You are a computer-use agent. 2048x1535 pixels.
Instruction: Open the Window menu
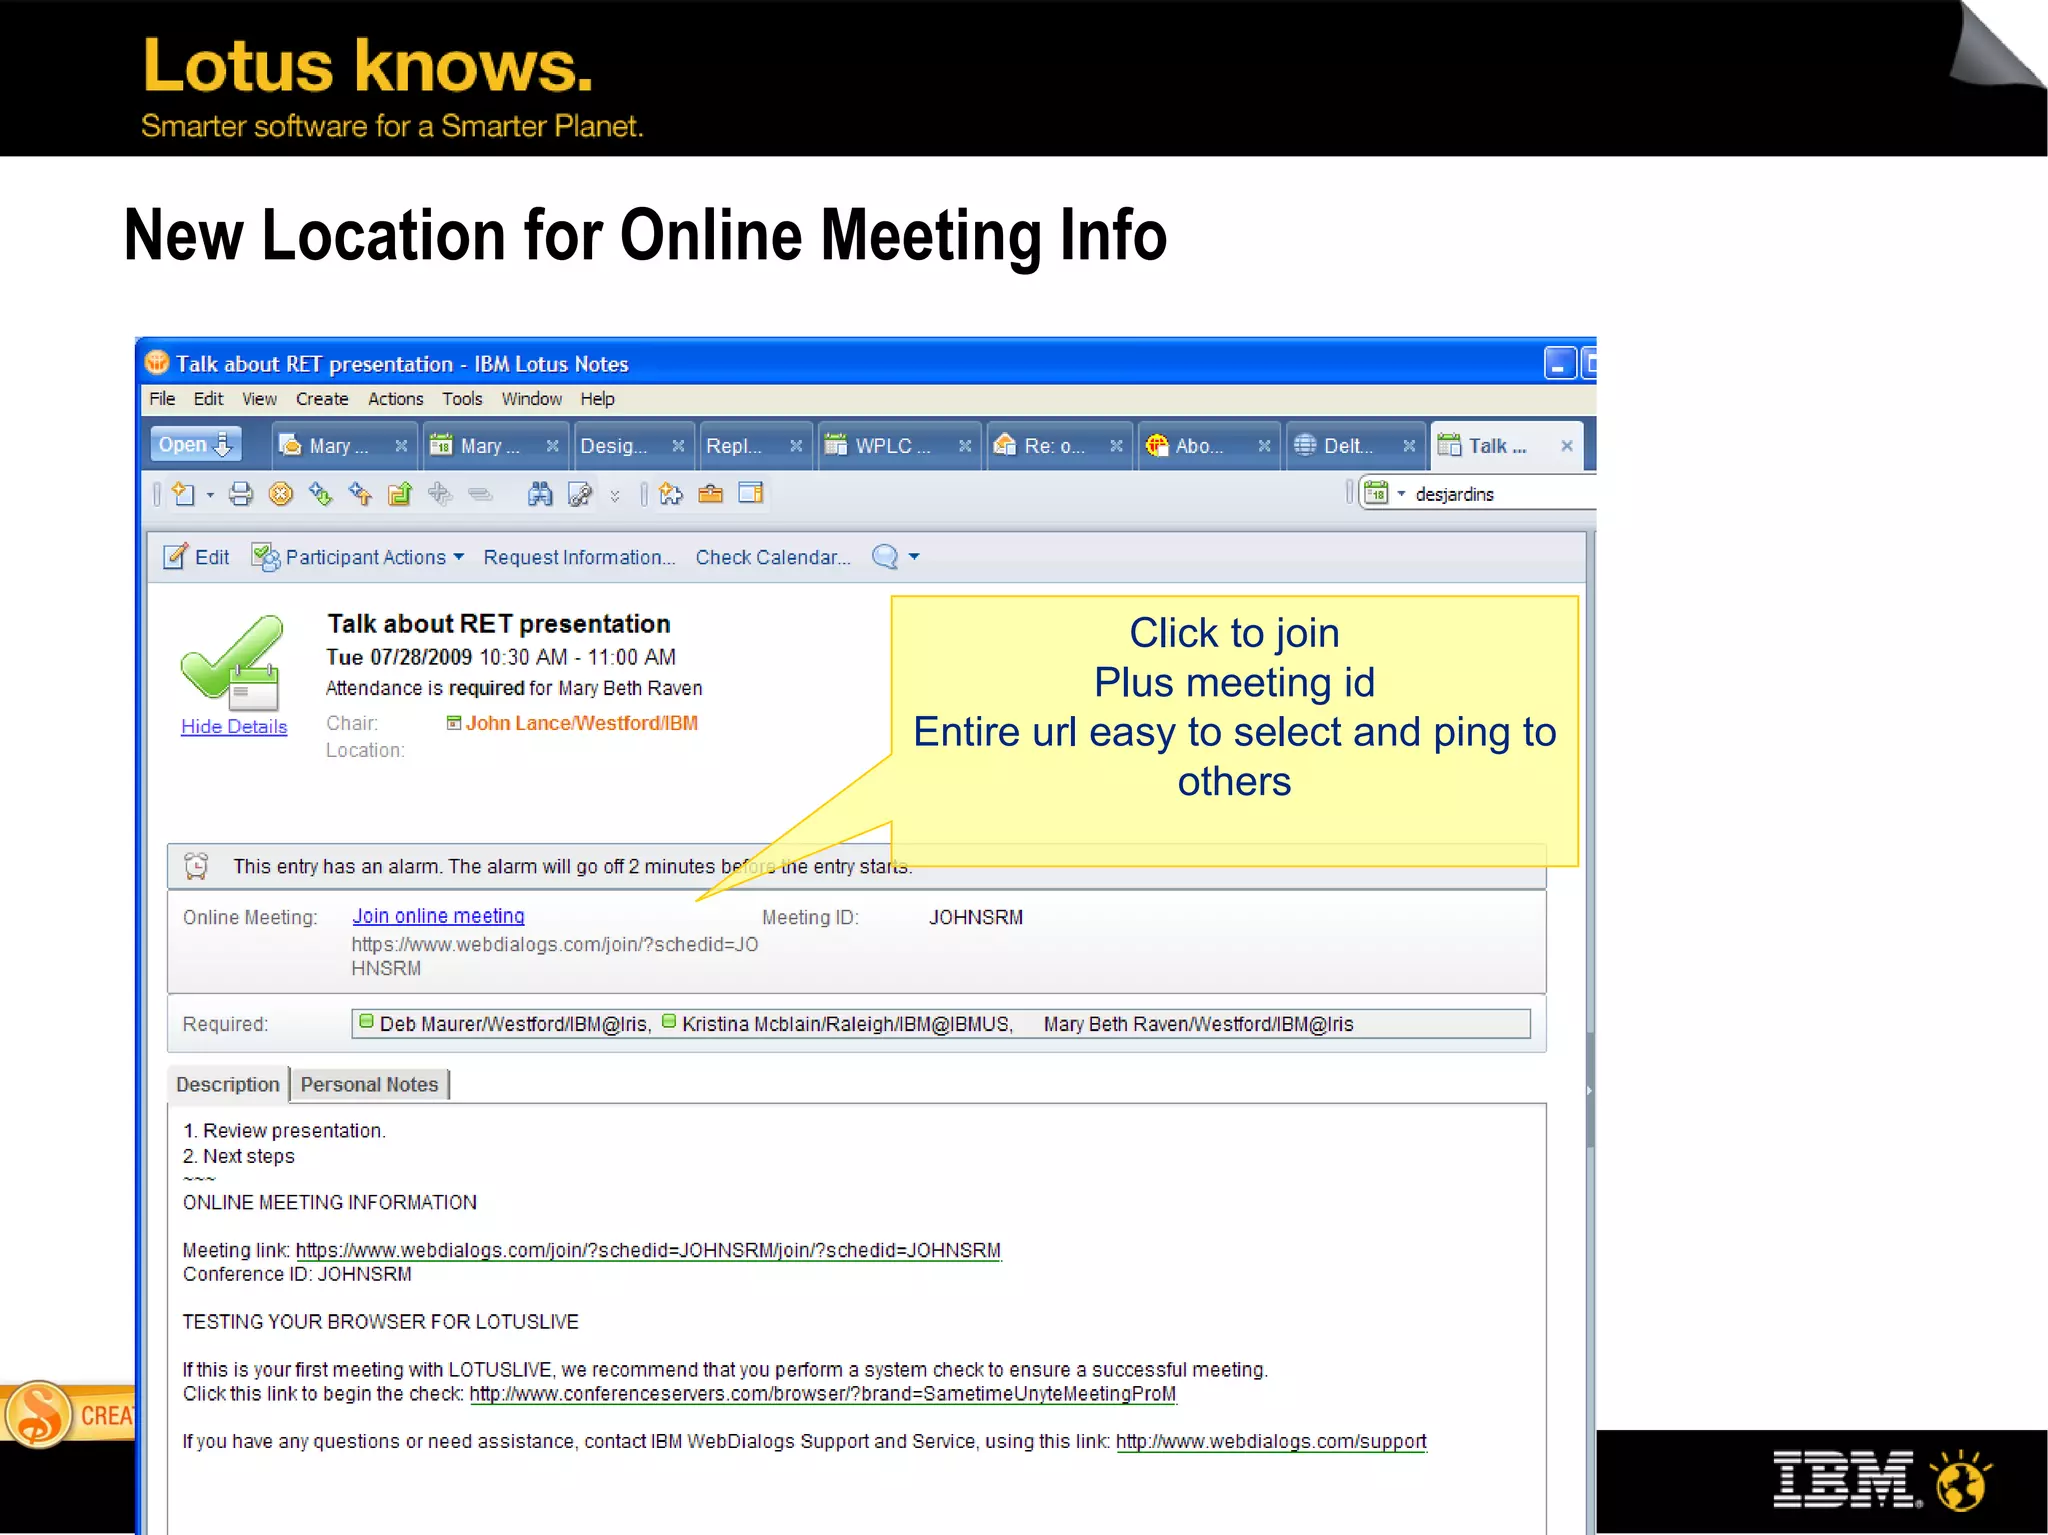531,399
